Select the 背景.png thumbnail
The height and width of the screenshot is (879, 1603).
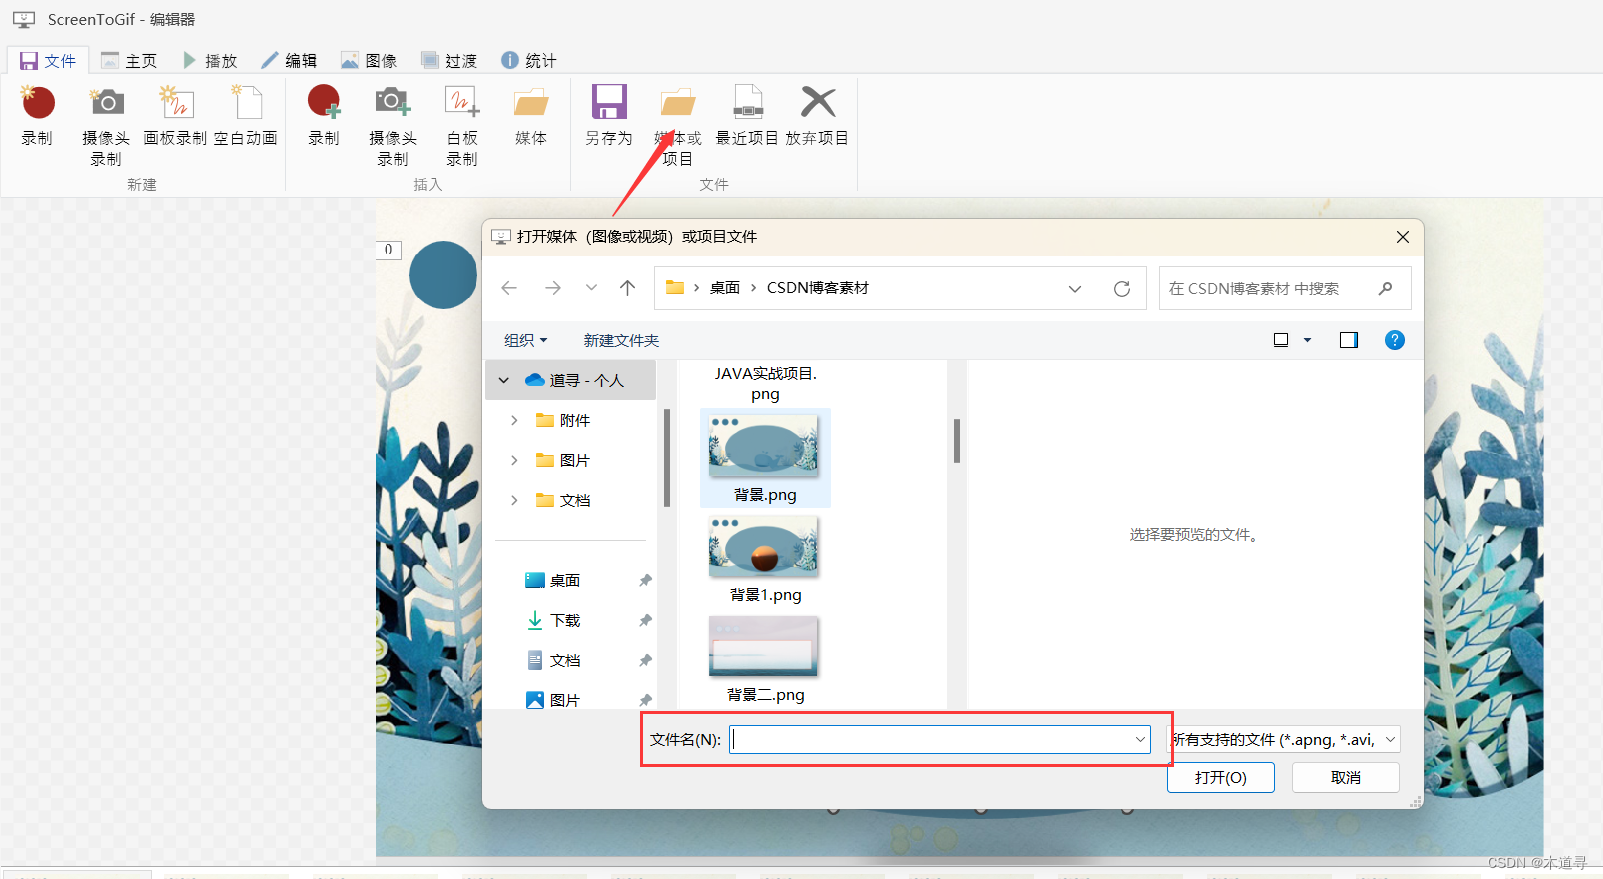(x=764, y=446)
